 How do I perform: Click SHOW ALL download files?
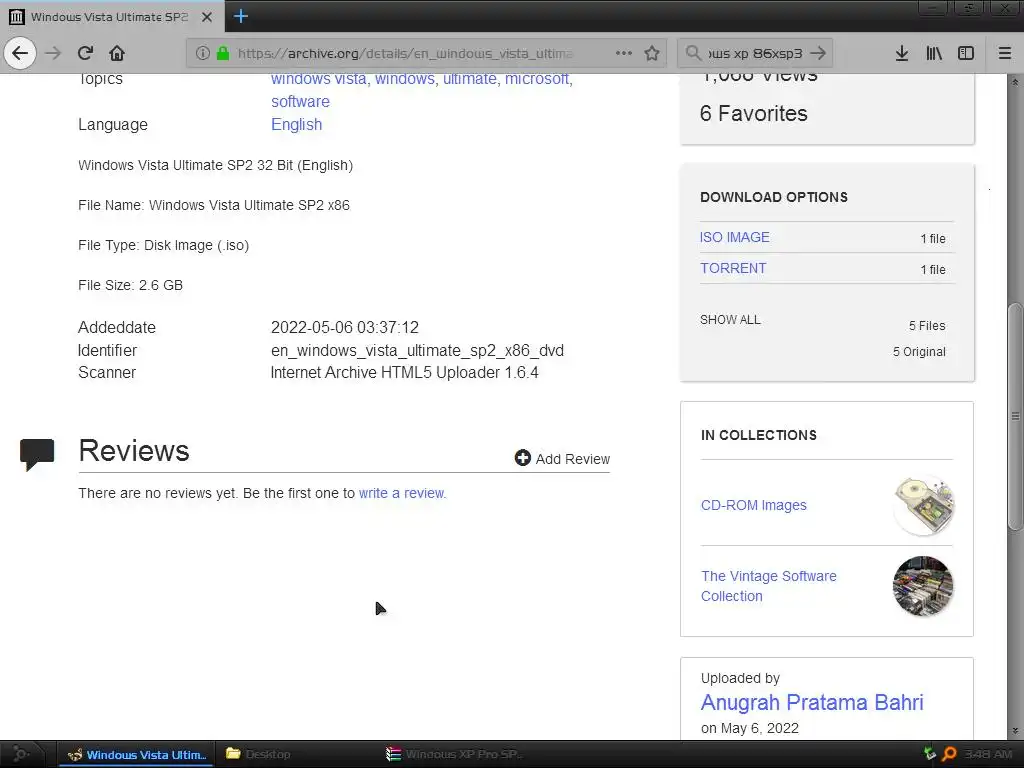click(730, 320)
